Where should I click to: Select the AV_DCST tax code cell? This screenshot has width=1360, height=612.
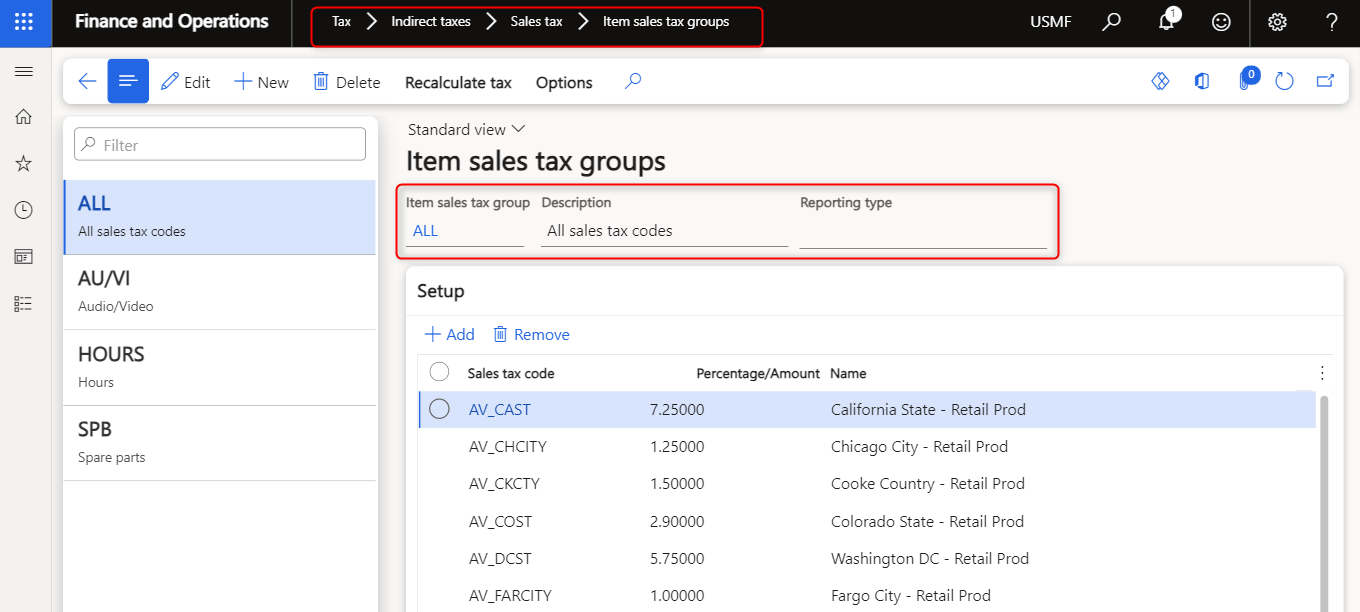(x=500, y=558)
